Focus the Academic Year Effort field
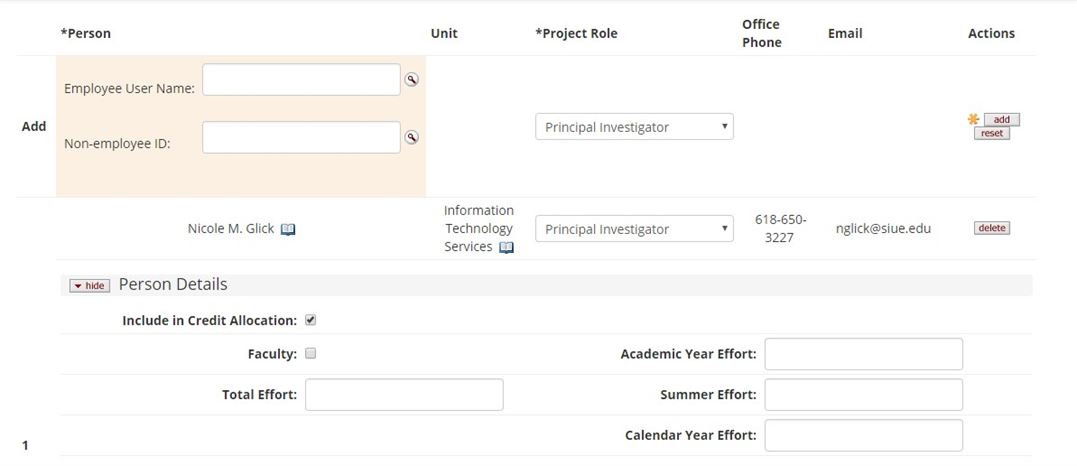 tap(863, 354)
